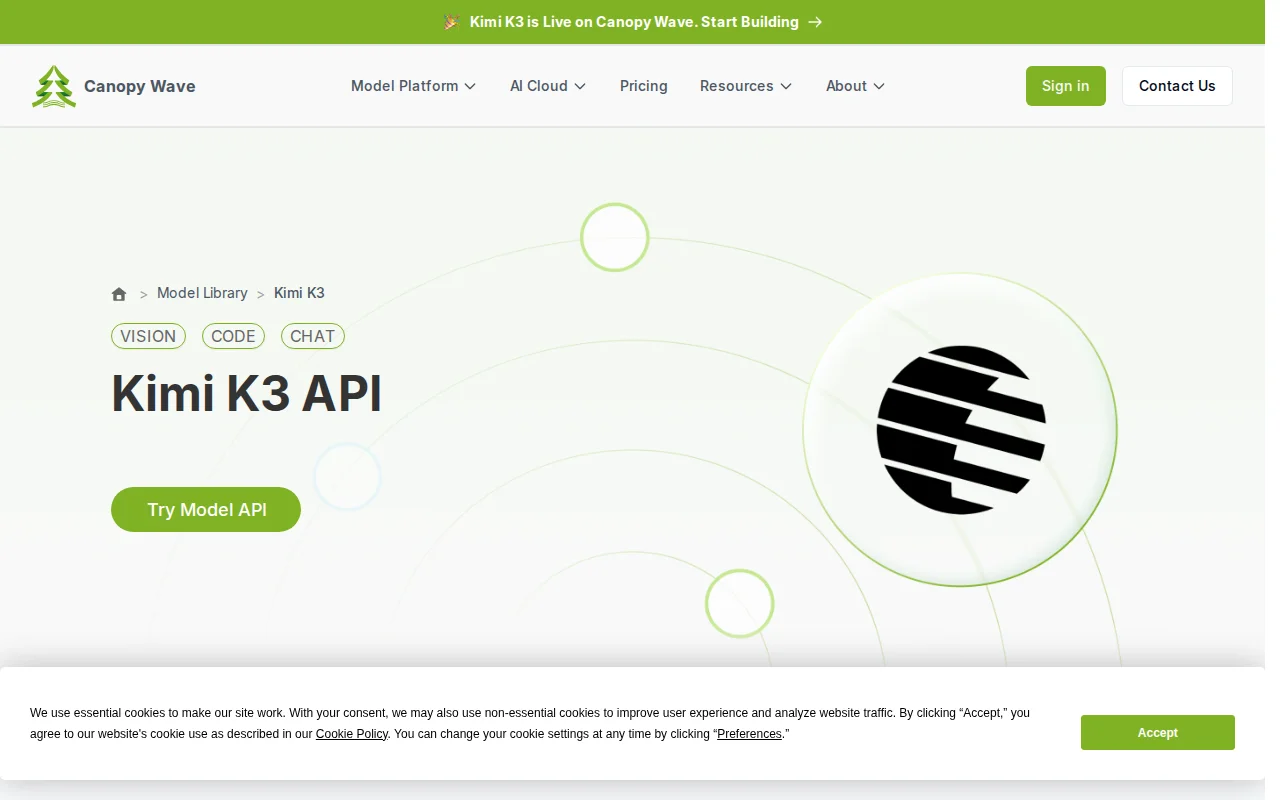This screenshot has height=800, width=1280.
Task: Accept the cookie consent
Action: pos(1158,733)
